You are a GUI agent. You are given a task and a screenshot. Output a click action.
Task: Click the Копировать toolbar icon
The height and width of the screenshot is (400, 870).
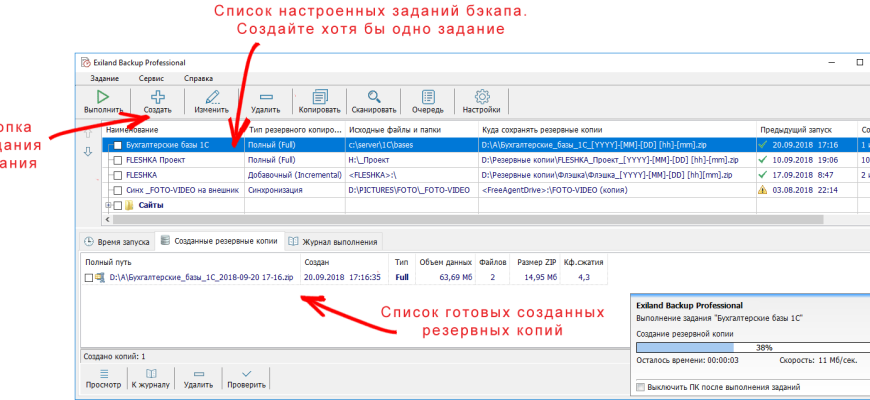[319, 98]
